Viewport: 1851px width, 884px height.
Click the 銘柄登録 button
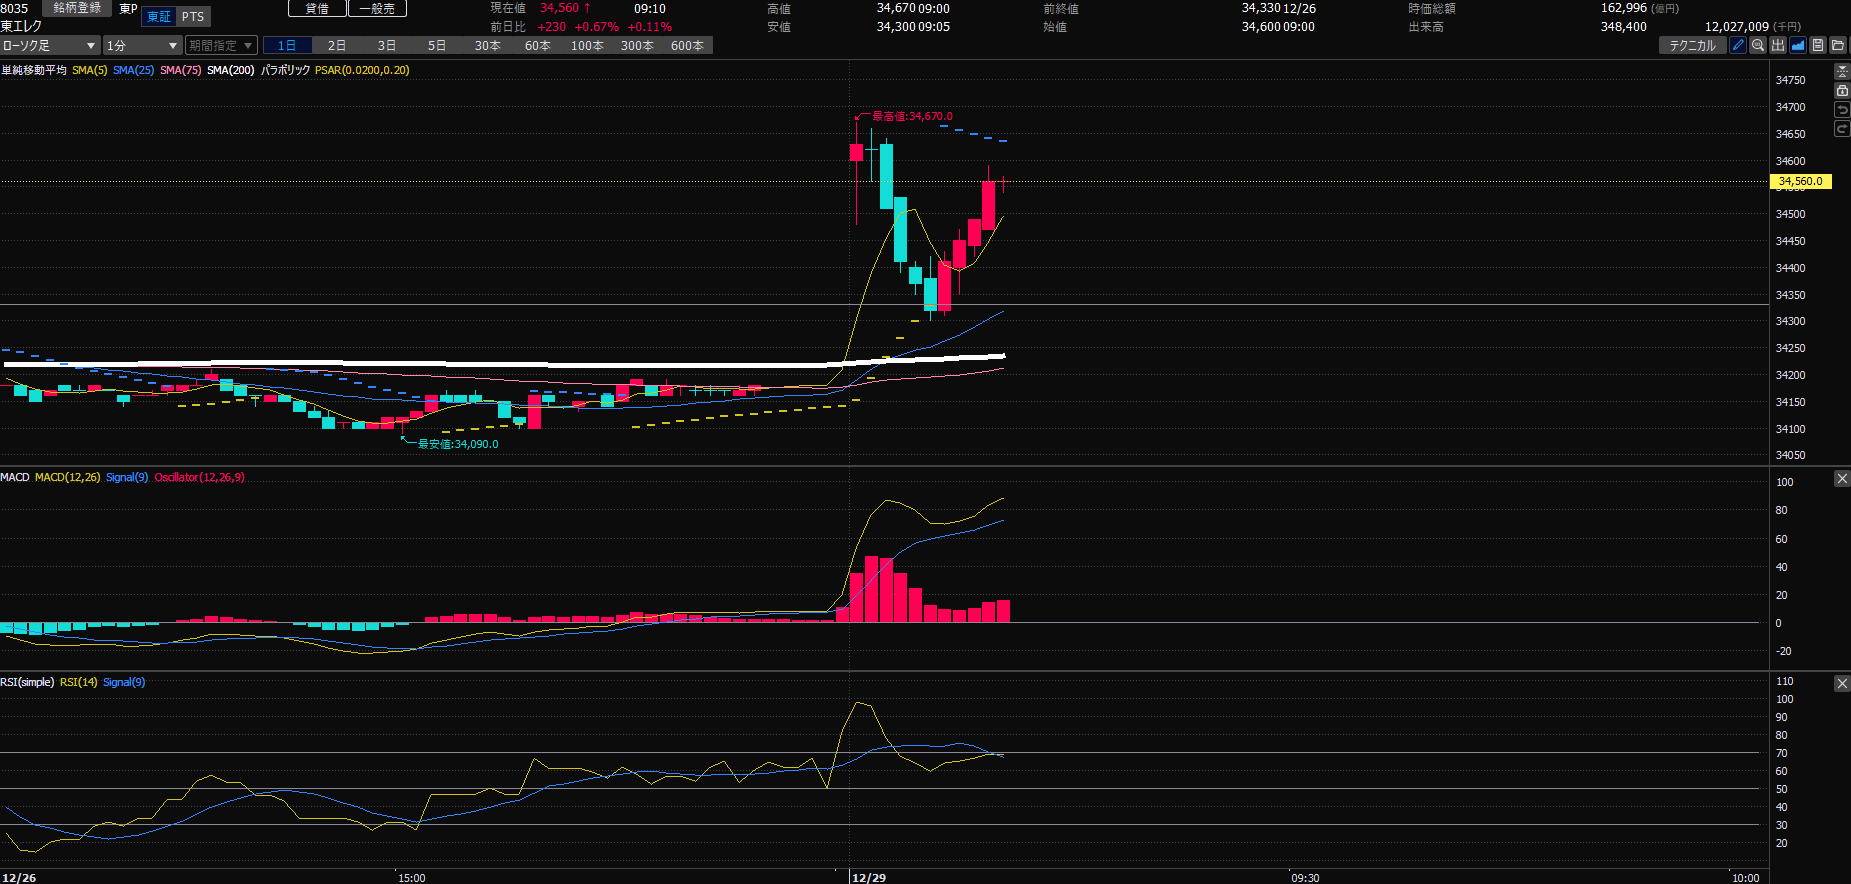(77, 8)
